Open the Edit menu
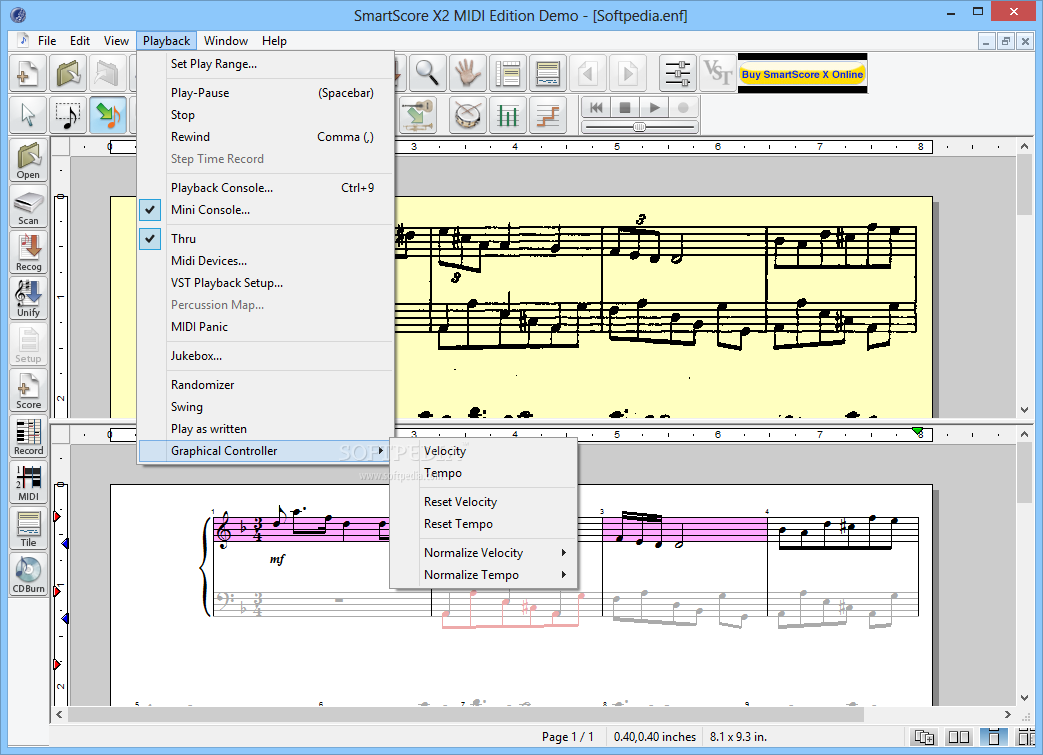This screenshot has width=1043, height=755. [80, 41]
